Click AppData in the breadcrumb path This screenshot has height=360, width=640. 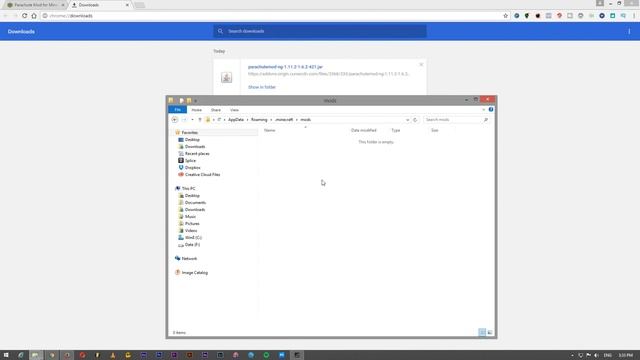236,120
